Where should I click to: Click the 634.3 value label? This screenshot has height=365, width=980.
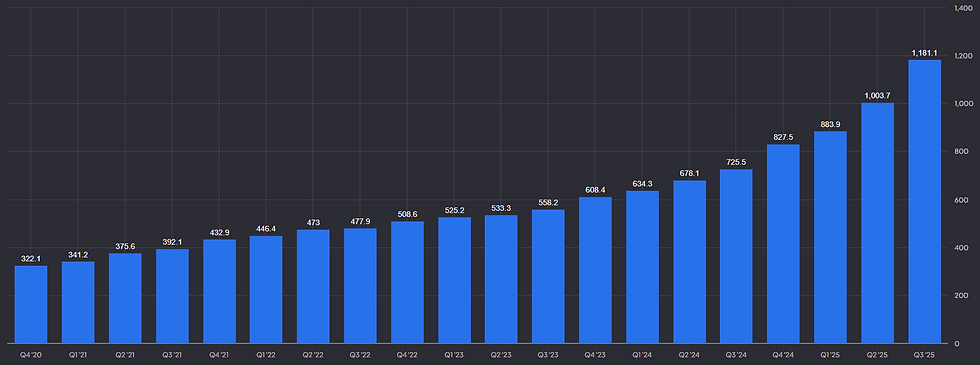point(642,184)
